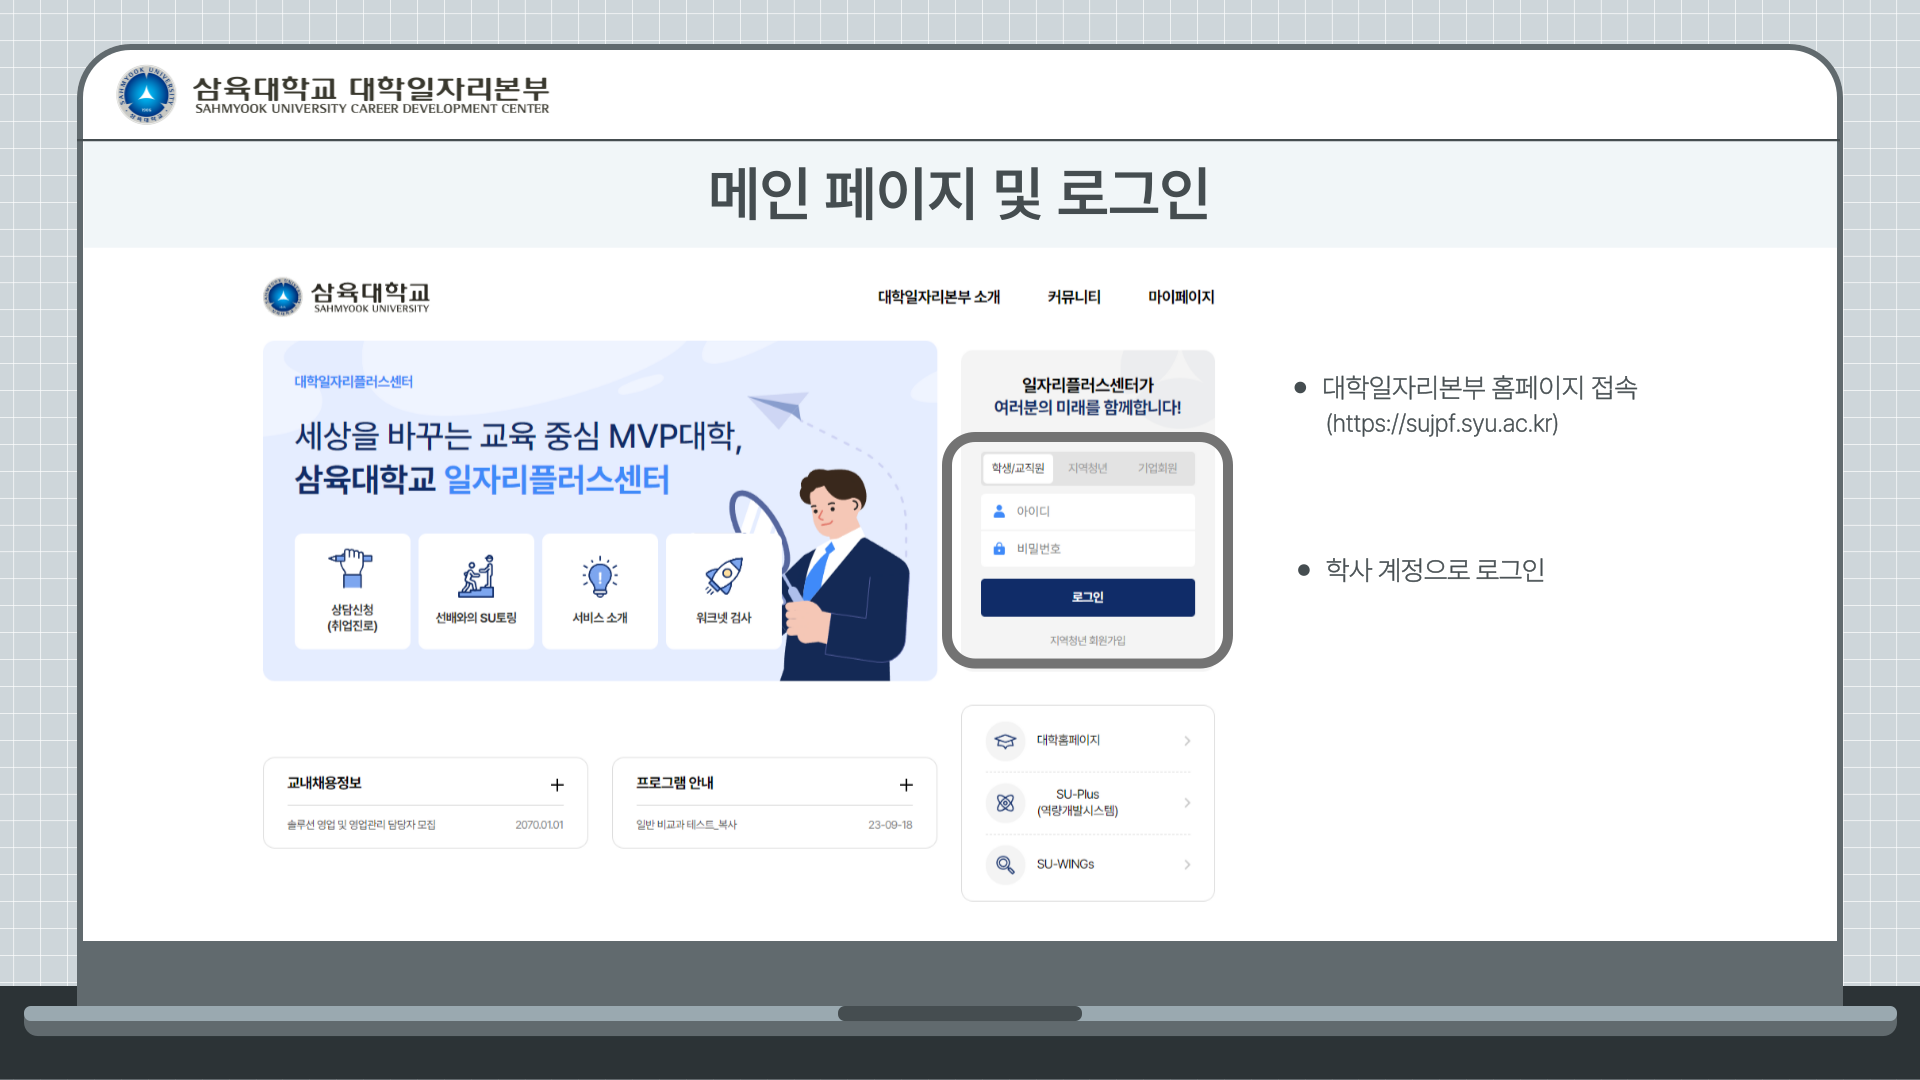Open the 커뮤니티 menu
1920x1080 pixels.
pyautogui.click(x=1074, y=297)
